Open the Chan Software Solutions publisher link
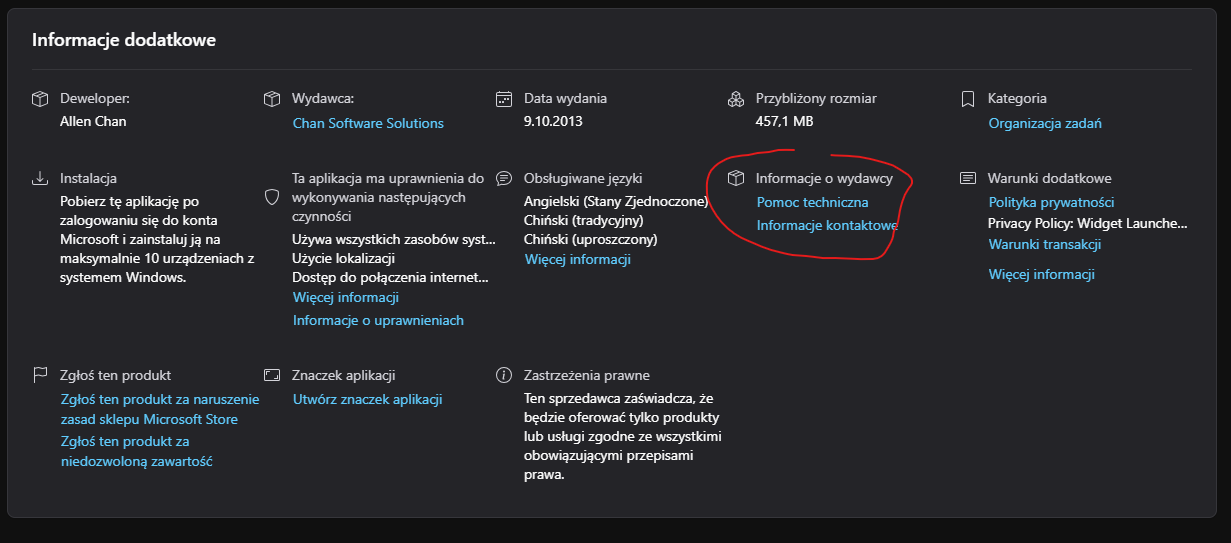Screen dimensions: 1231x543 pyautogui.click(x=368, y=123)
